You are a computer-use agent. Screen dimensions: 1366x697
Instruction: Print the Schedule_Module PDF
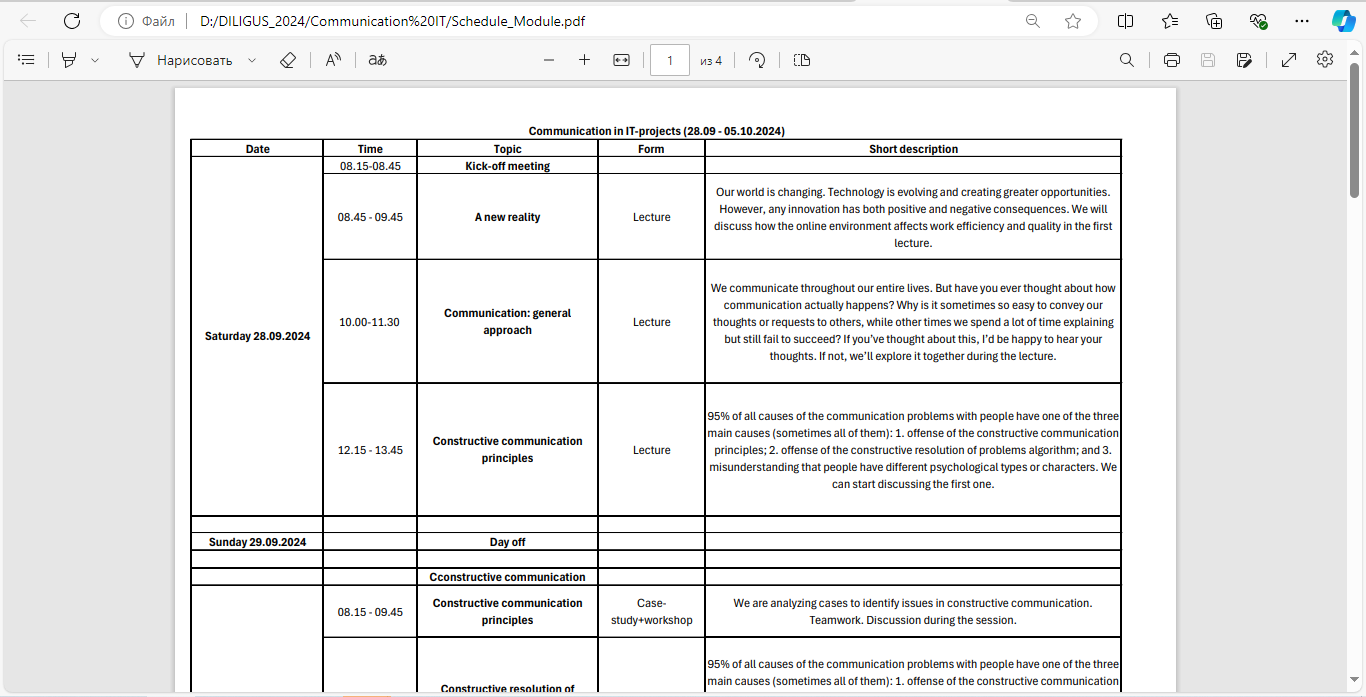click(1172, 60)
